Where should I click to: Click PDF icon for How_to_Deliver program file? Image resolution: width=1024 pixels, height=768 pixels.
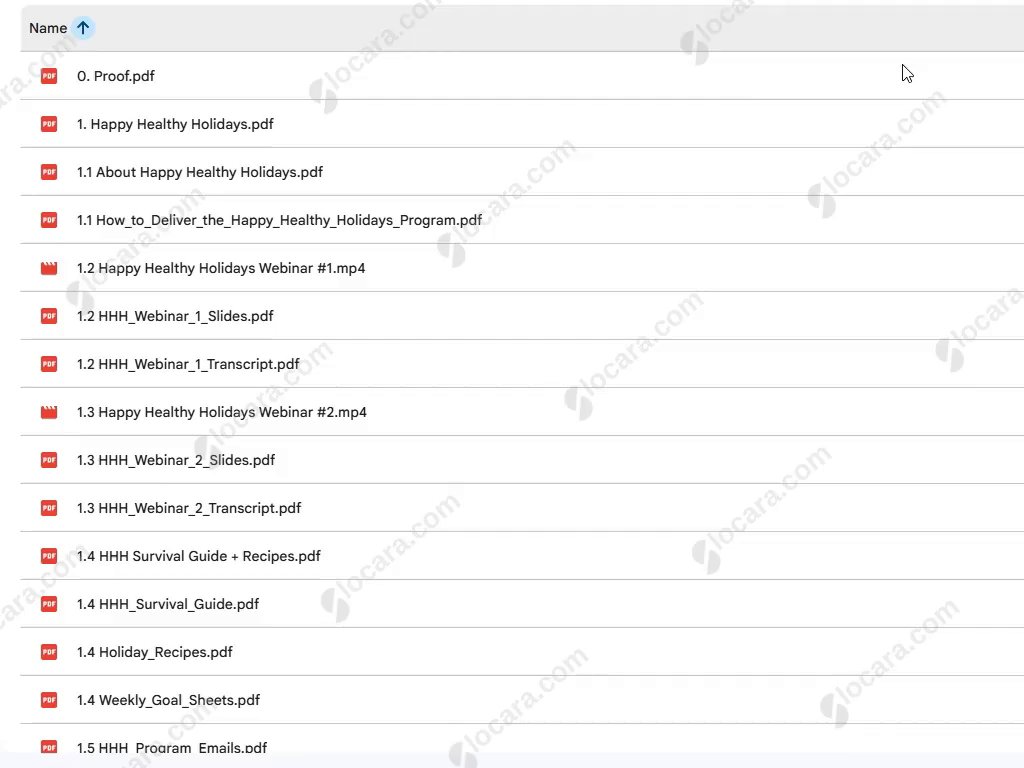click(x=49, y=220)
